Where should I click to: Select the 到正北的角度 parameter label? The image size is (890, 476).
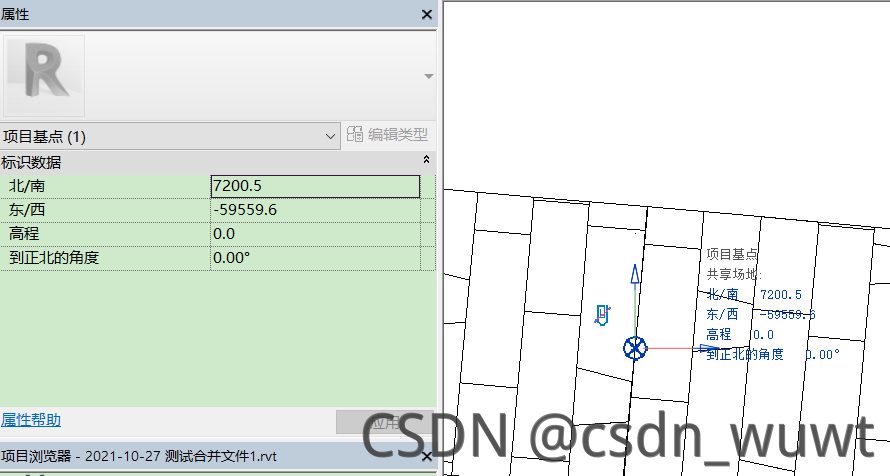54,258
